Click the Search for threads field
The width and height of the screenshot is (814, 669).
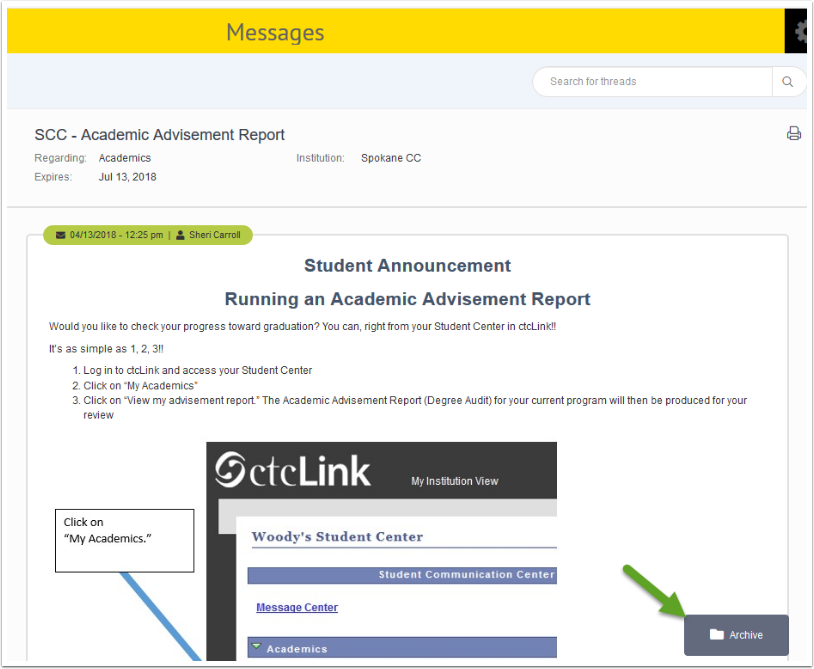coord(653,81)
